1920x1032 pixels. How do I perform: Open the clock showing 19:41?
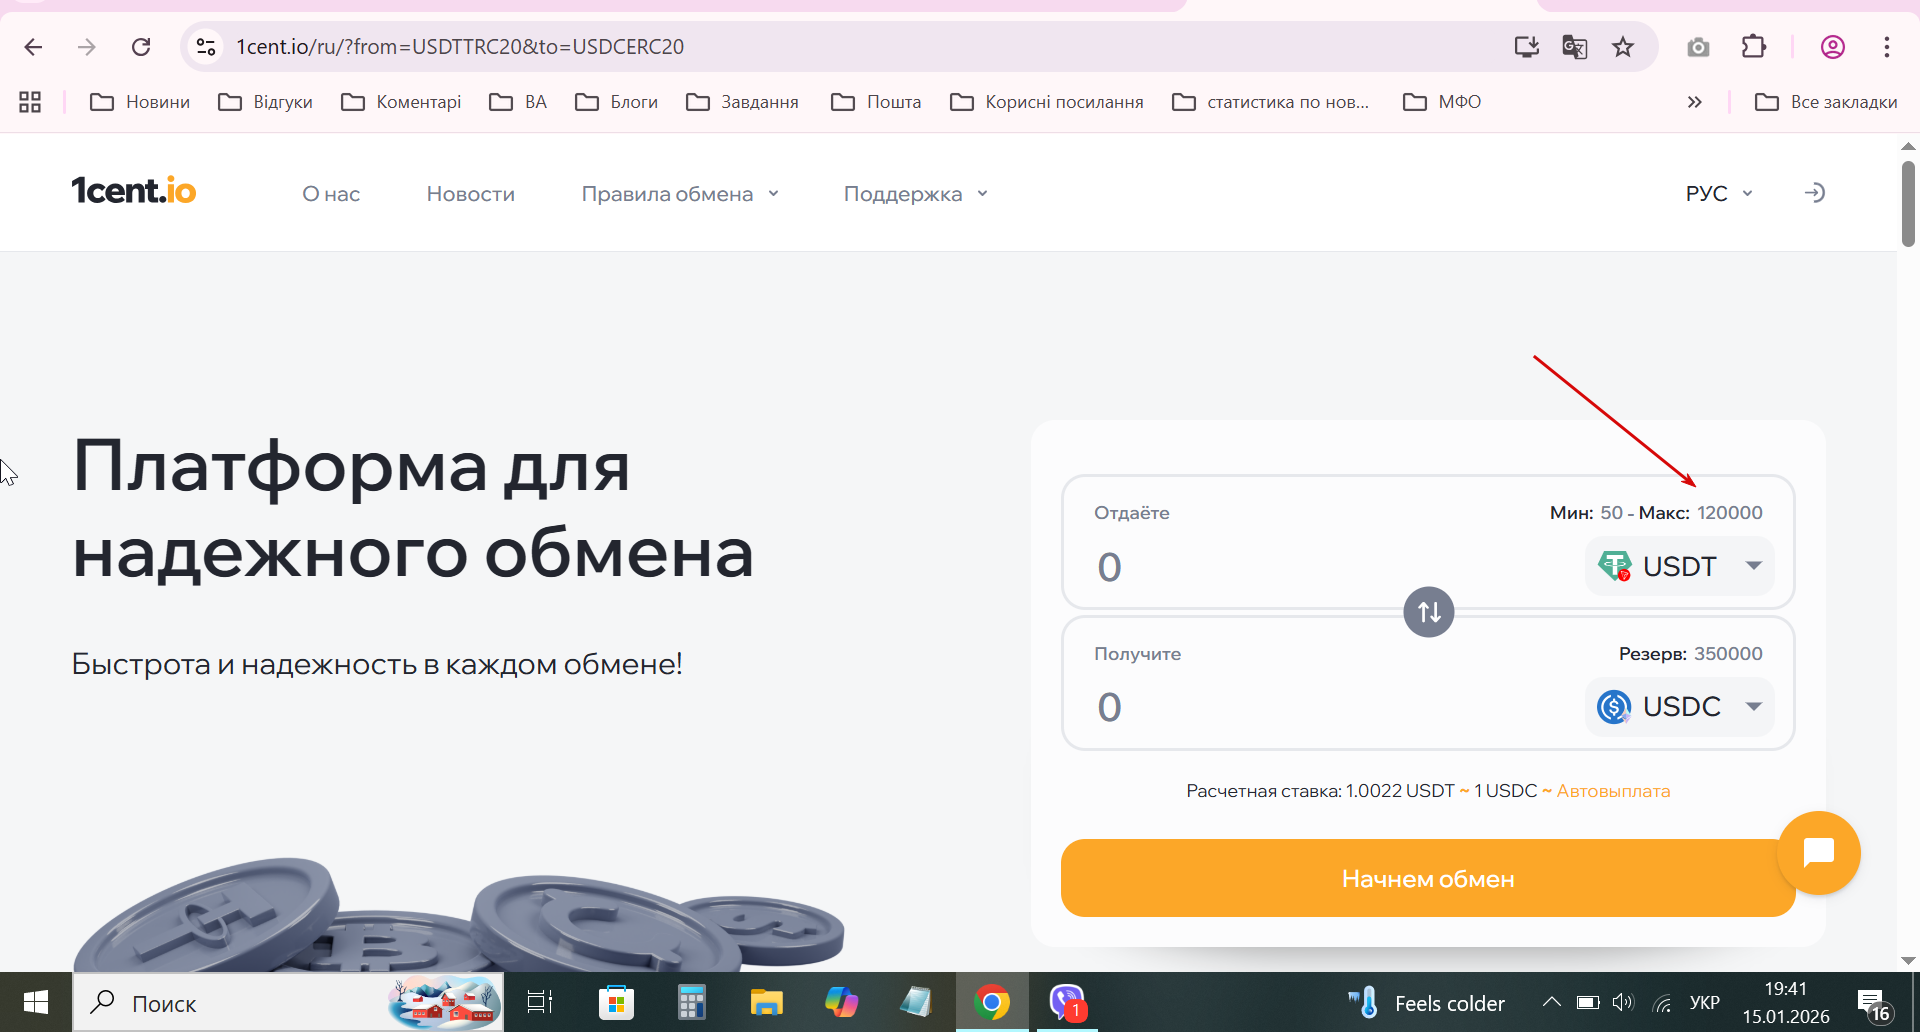[x=1786, y=1002]
